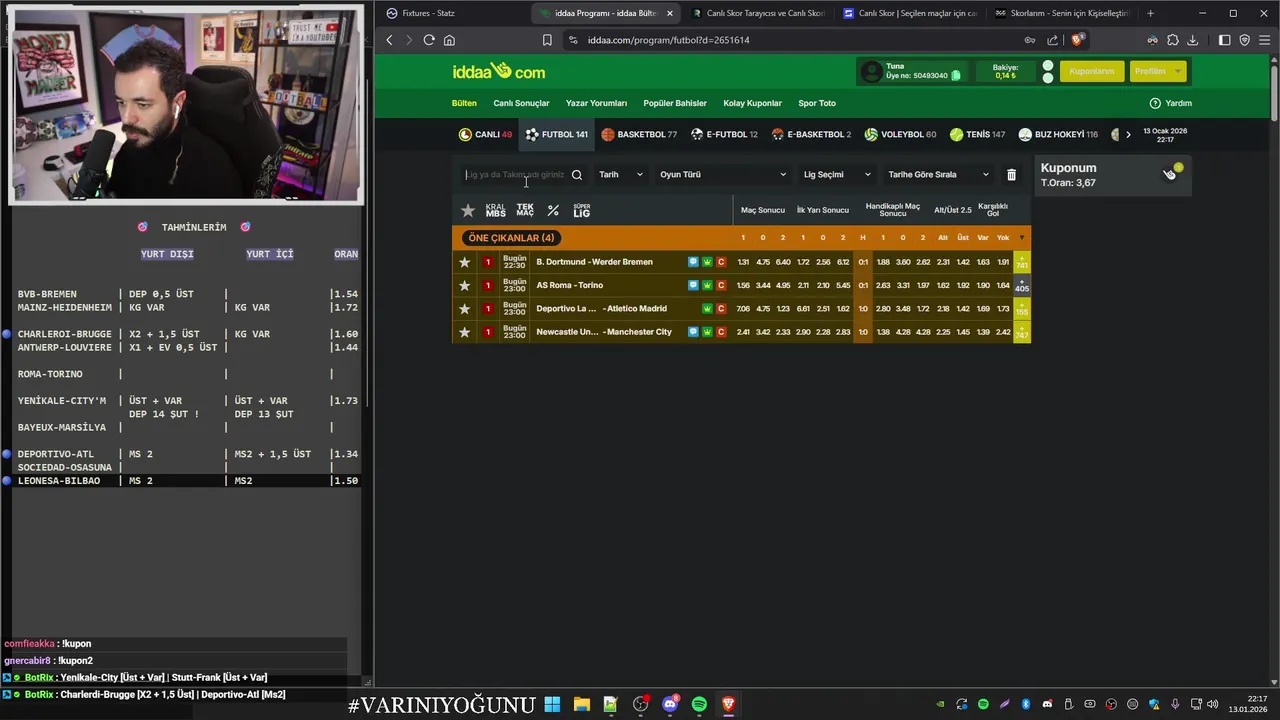Toggle the browser sidebar panel icon
Image resolution: width=1280 pixels, height=720 pixels.
point(1225,40)
